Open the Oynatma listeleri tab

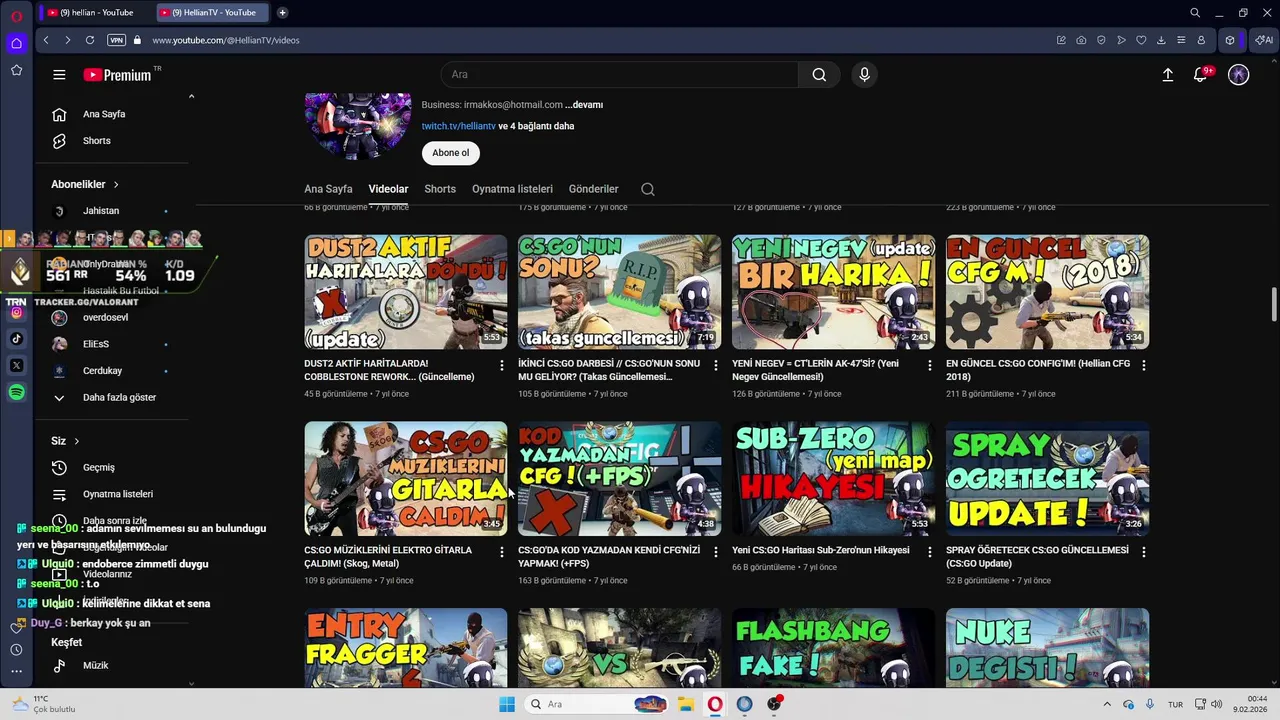click(512, 189)
